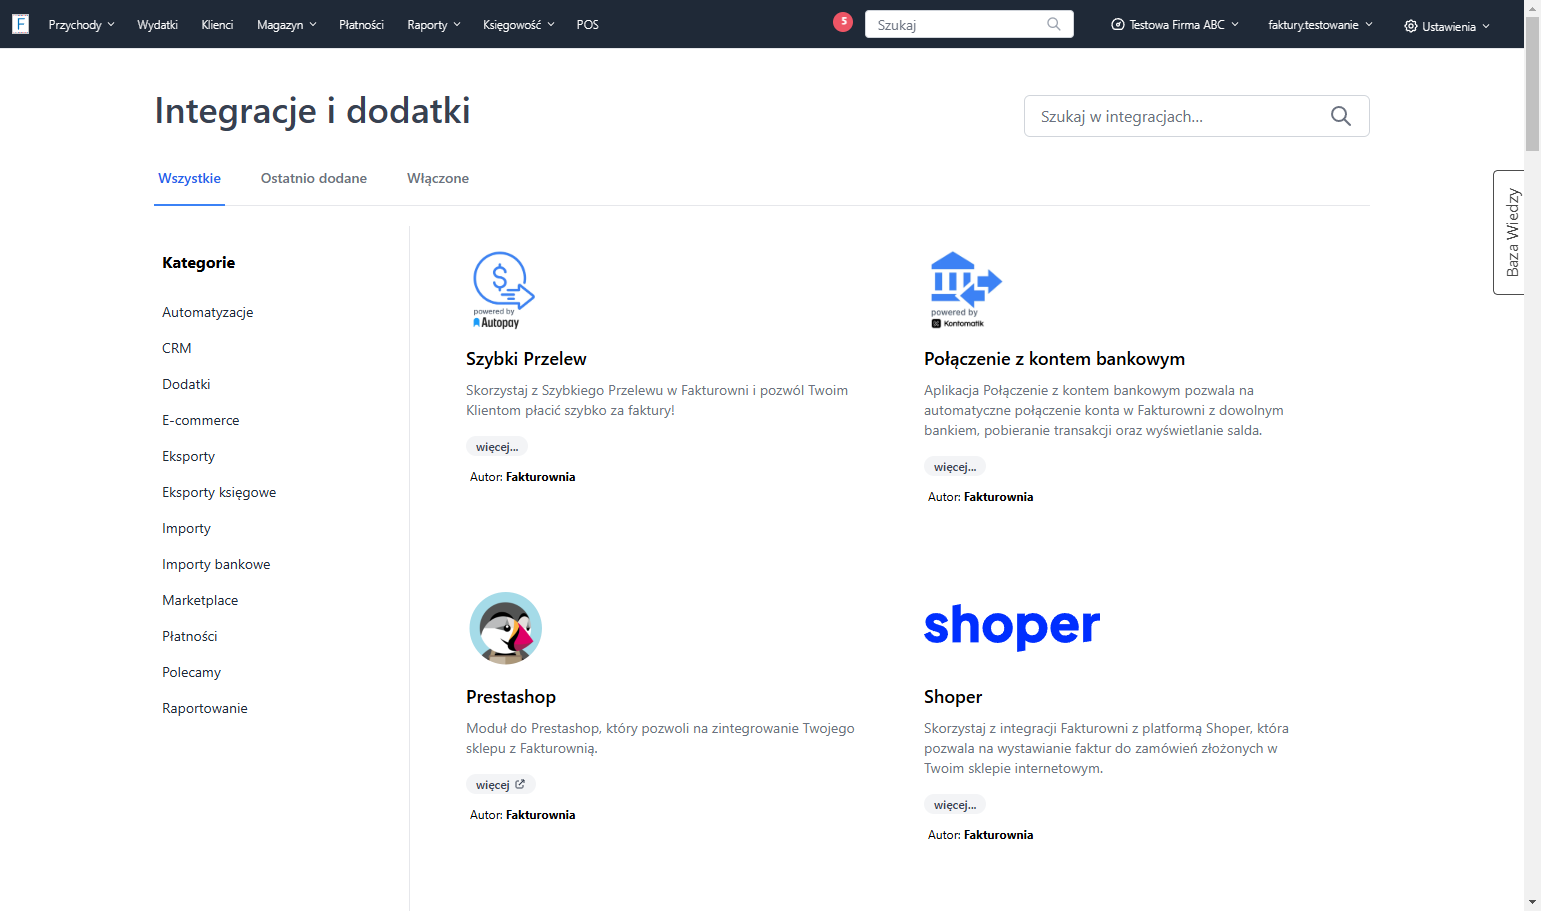Open the Shoper logo
Image resolution: width=1541 pixels, height=911 pixels.
(x=1012, y=627)
